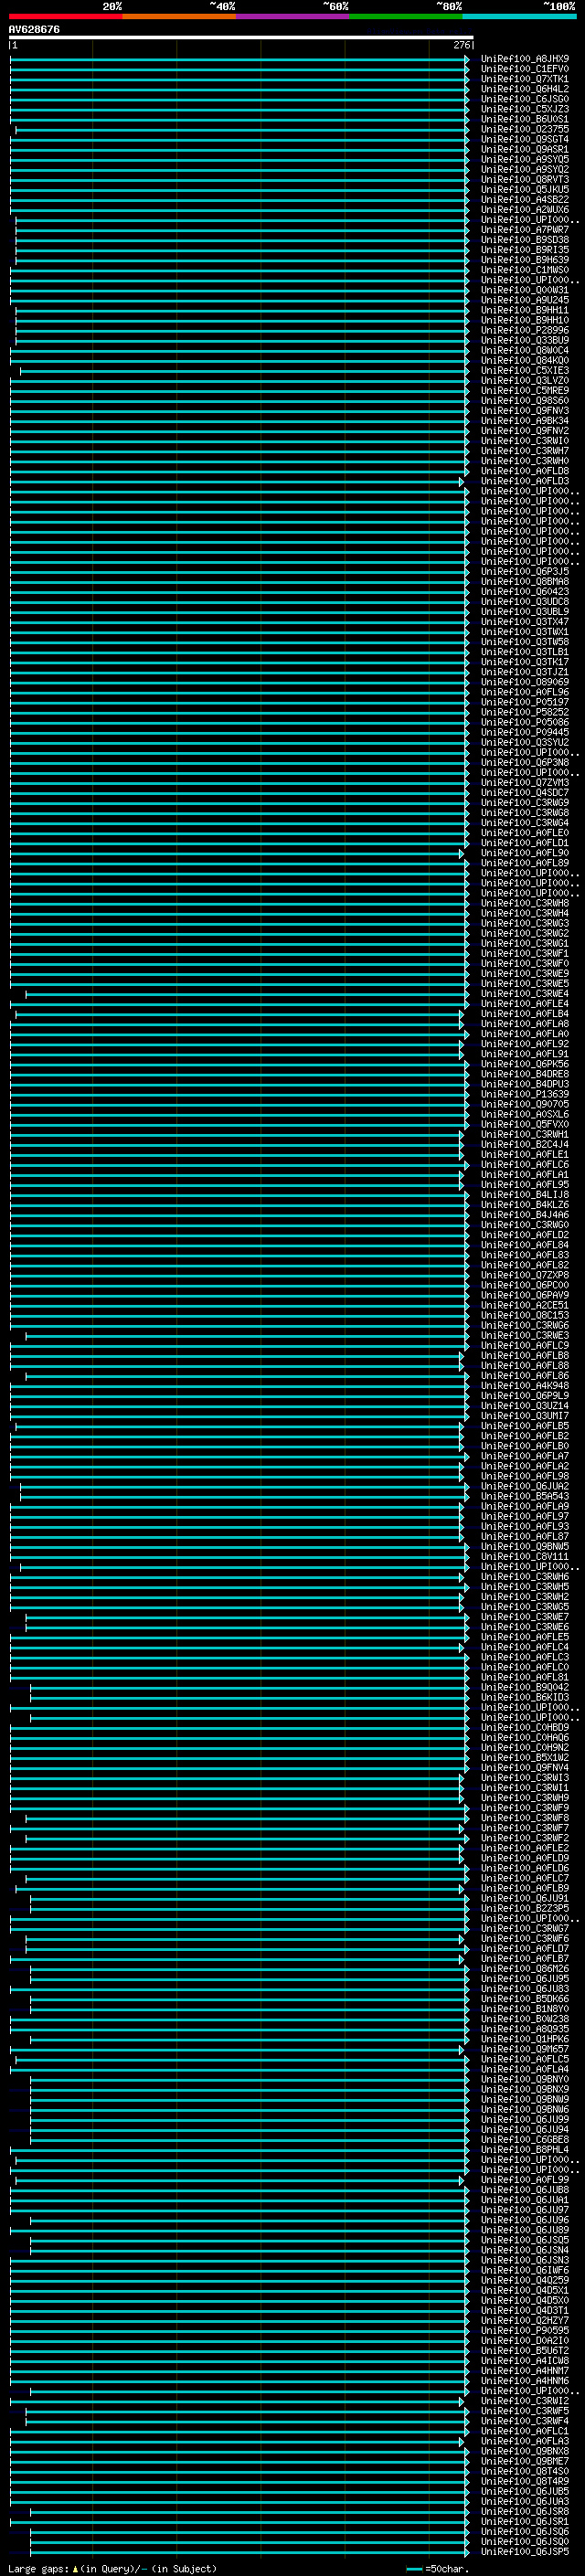Click label UniRef100_Q6IWF6
585x2576 pixels.
pyautogui.click(x=525, y=2270)
